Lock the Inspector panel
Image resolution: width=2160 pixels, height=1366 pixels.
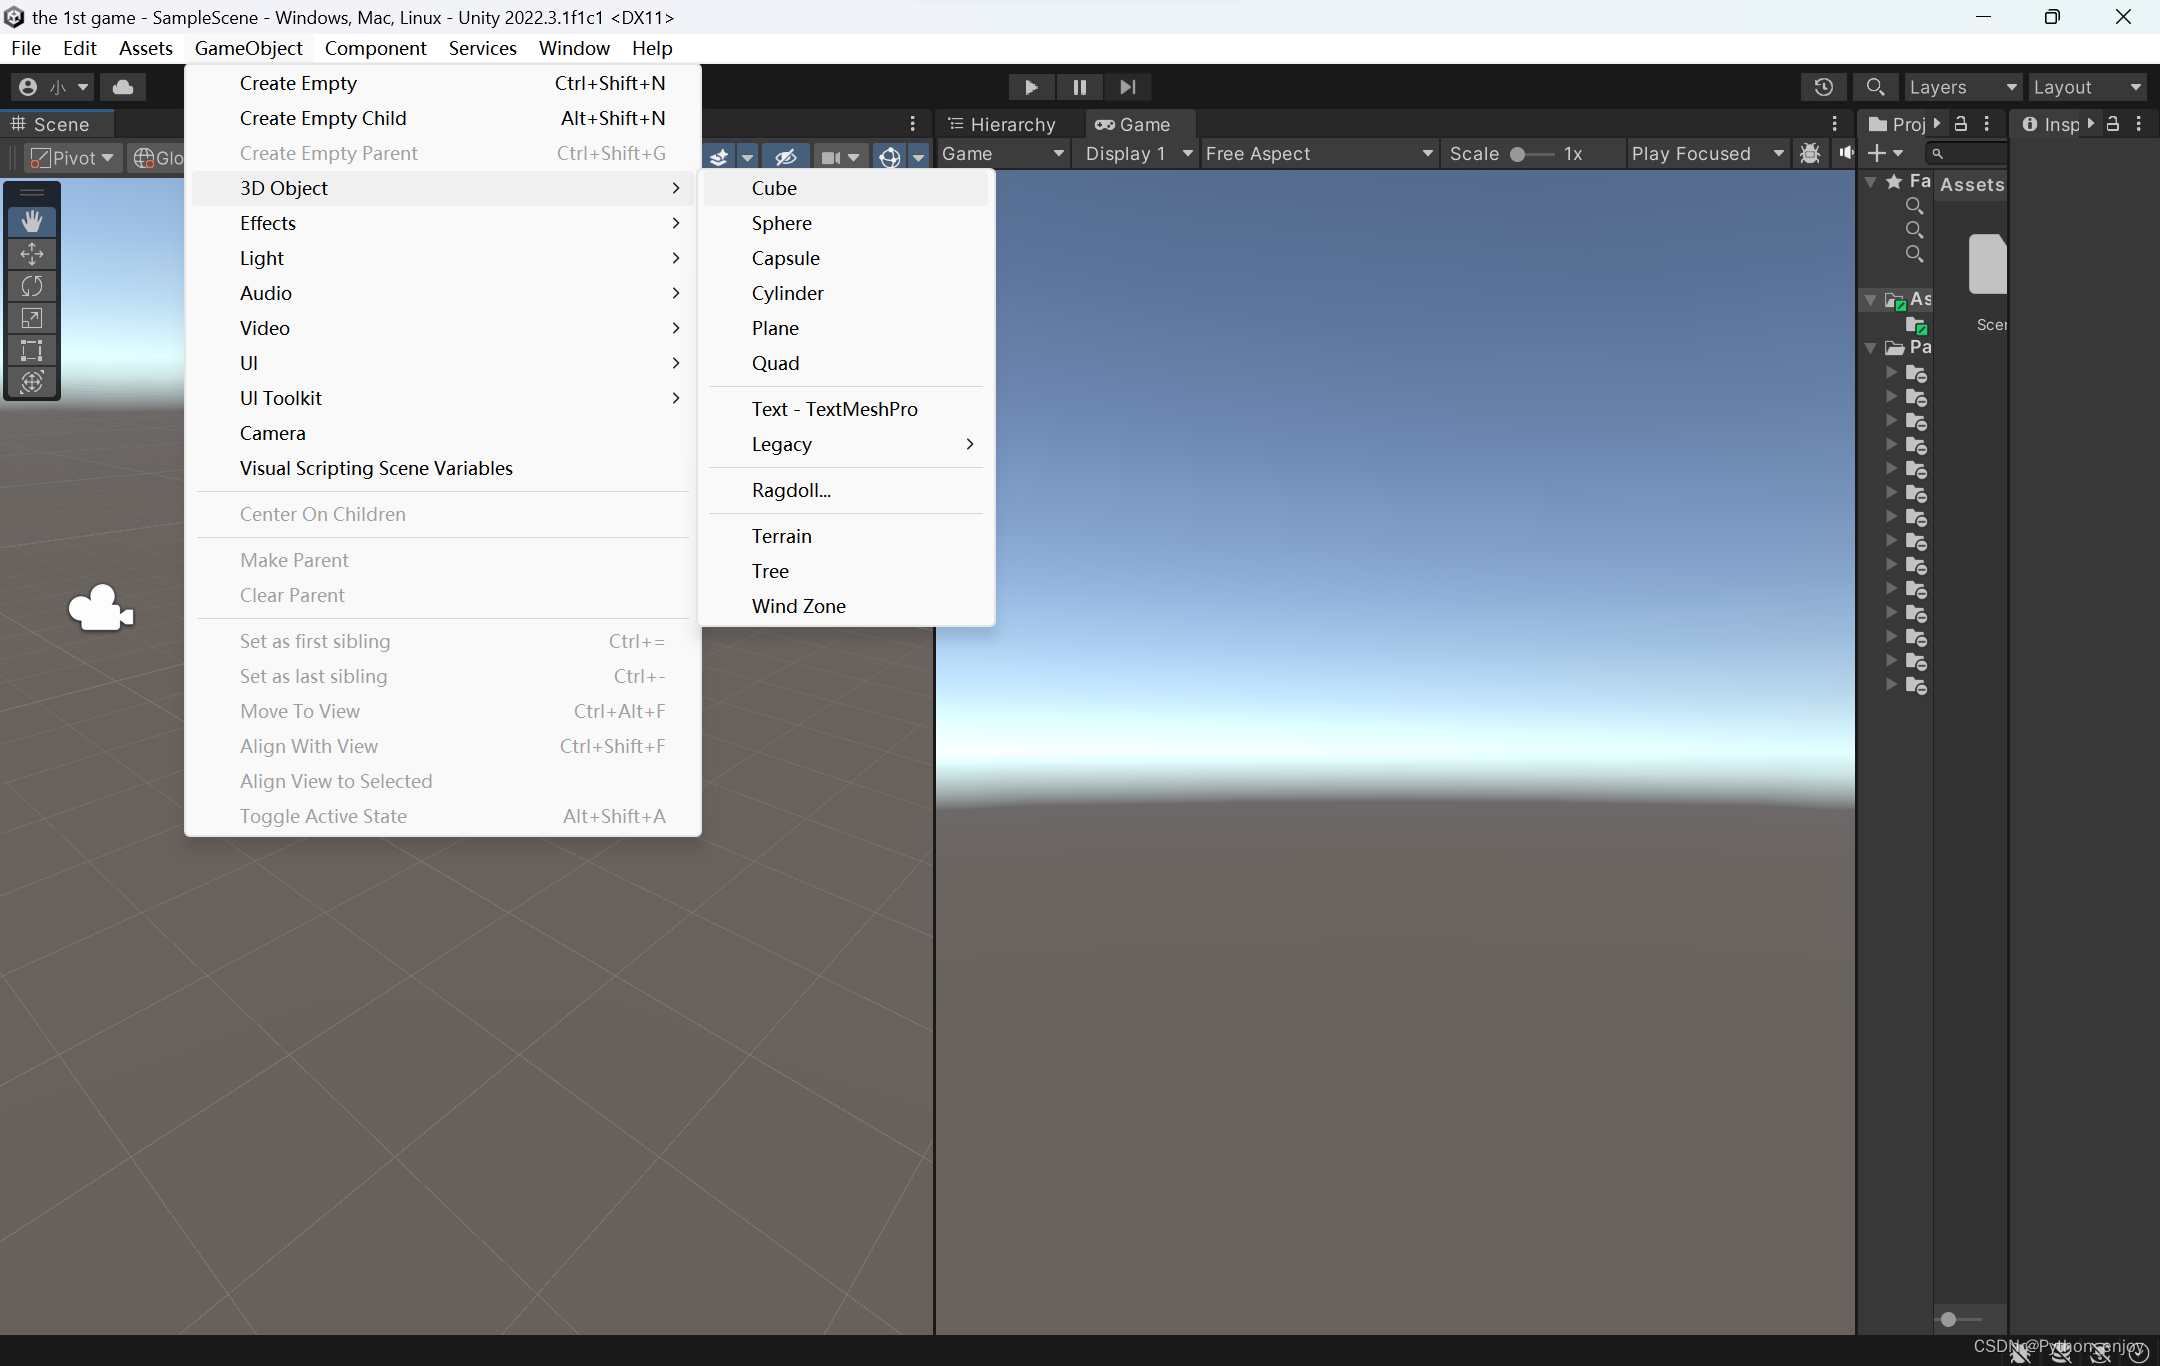point(2113,124)
